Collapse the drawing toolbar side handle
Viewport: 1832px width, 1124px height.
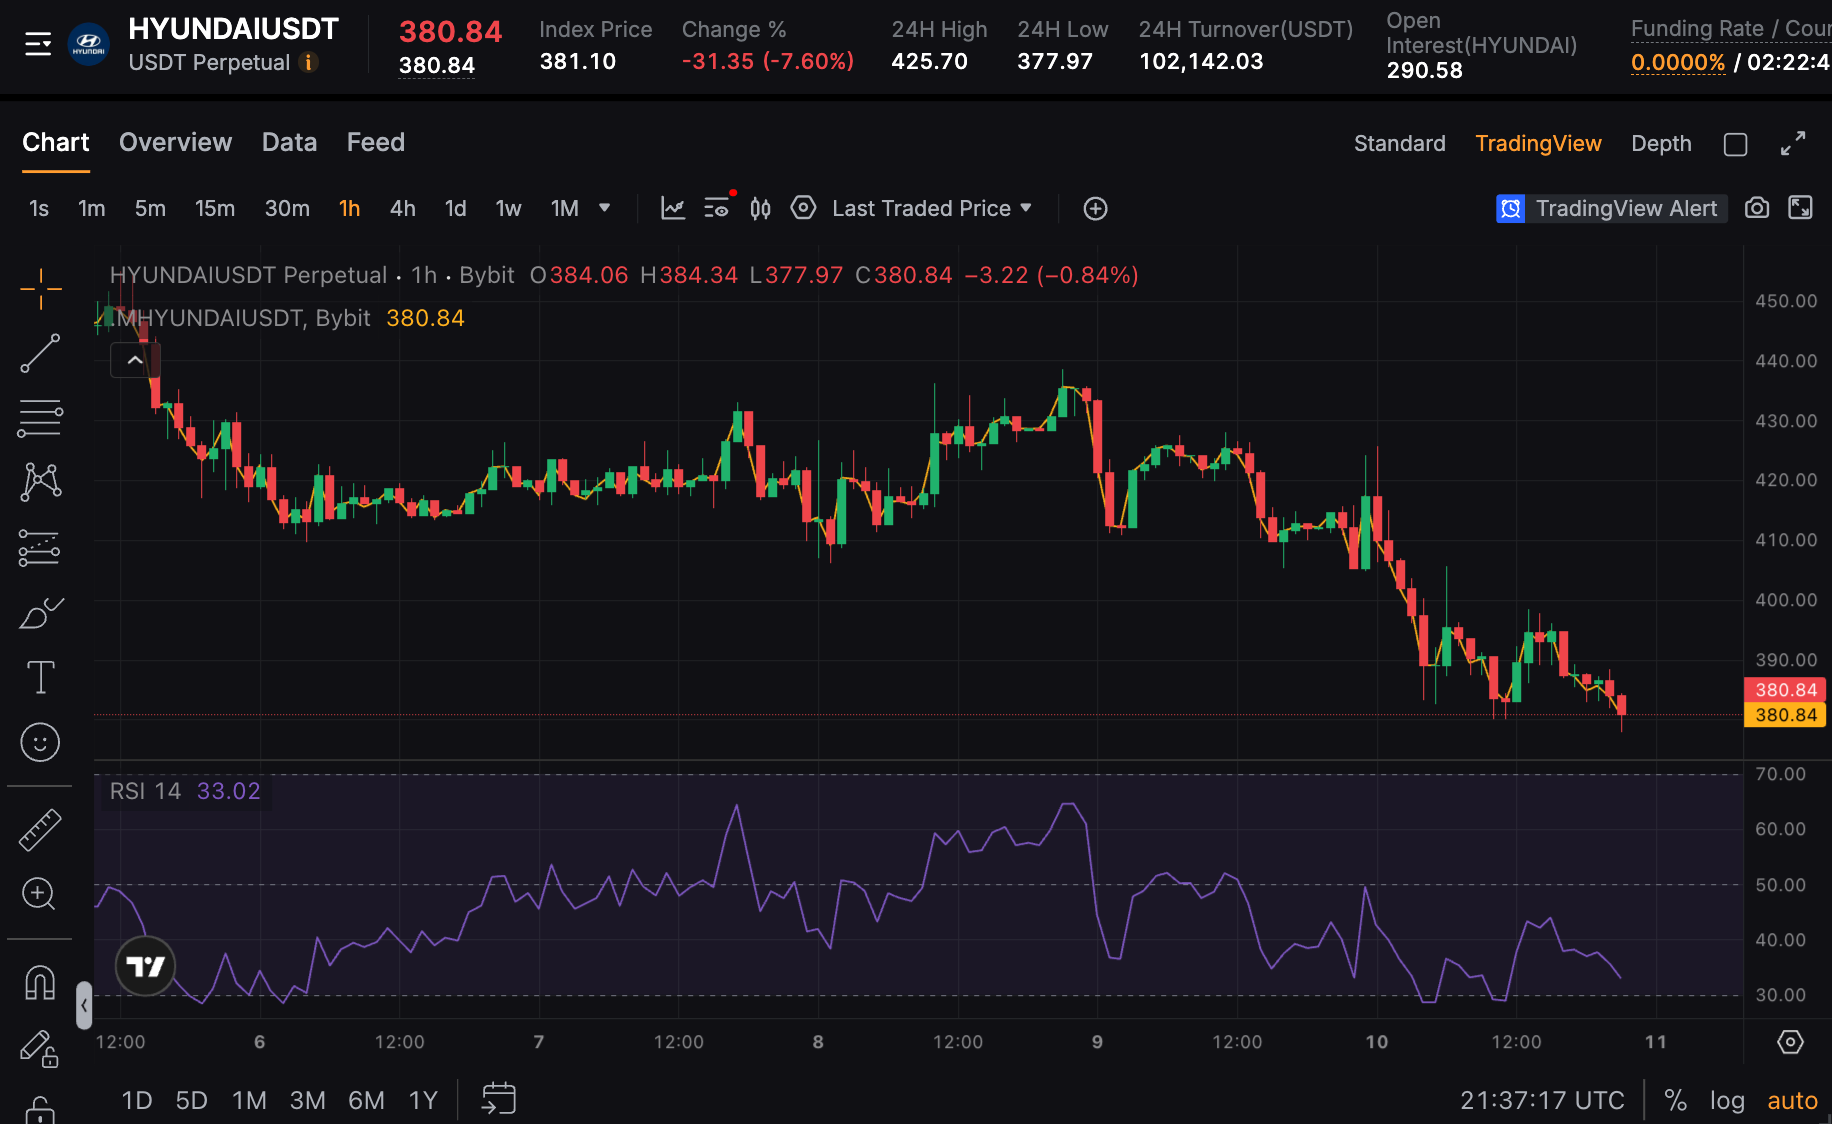tap(84, 1005)
